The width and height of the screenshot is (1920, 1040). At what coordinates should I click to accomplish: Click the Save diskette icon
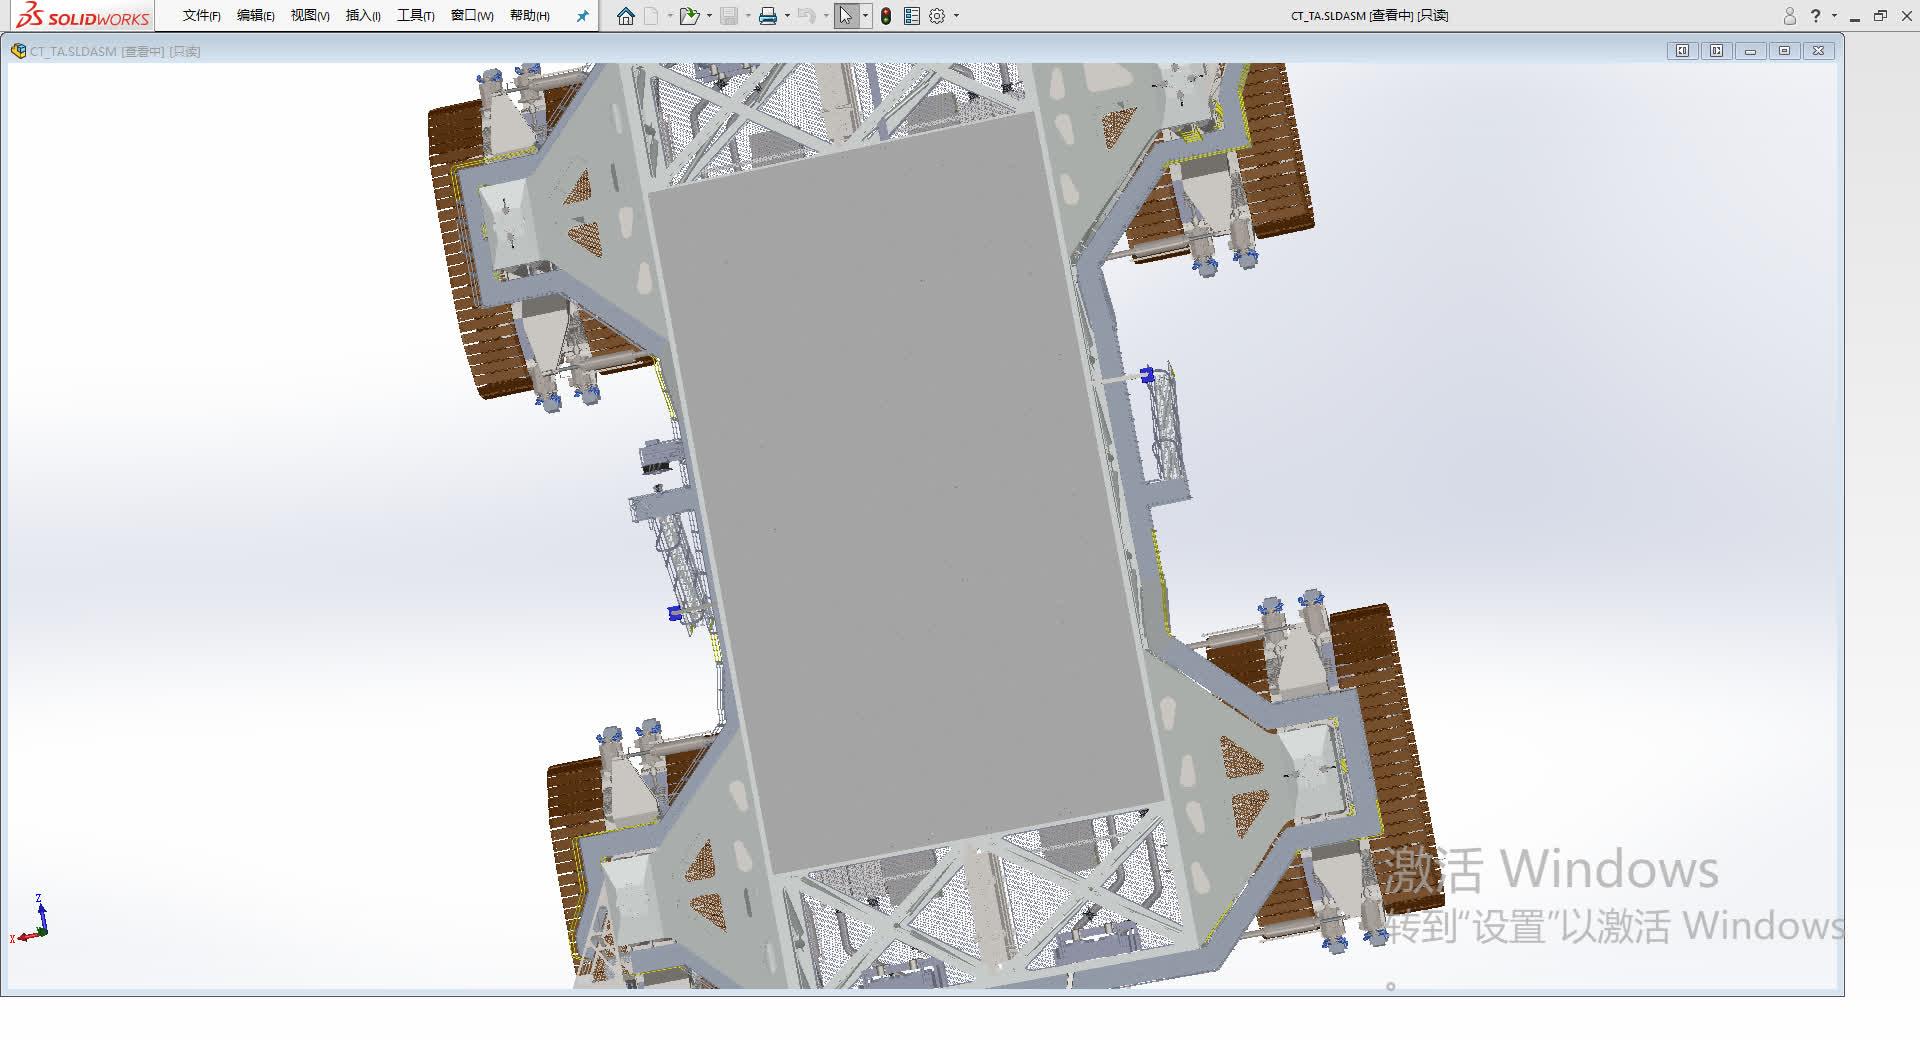(729, 16)
